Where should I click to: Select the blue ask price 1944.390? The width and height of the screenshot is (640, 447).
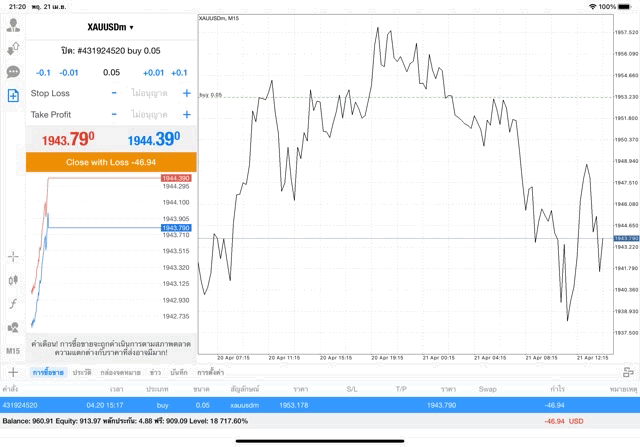click(x=154, y=139)
